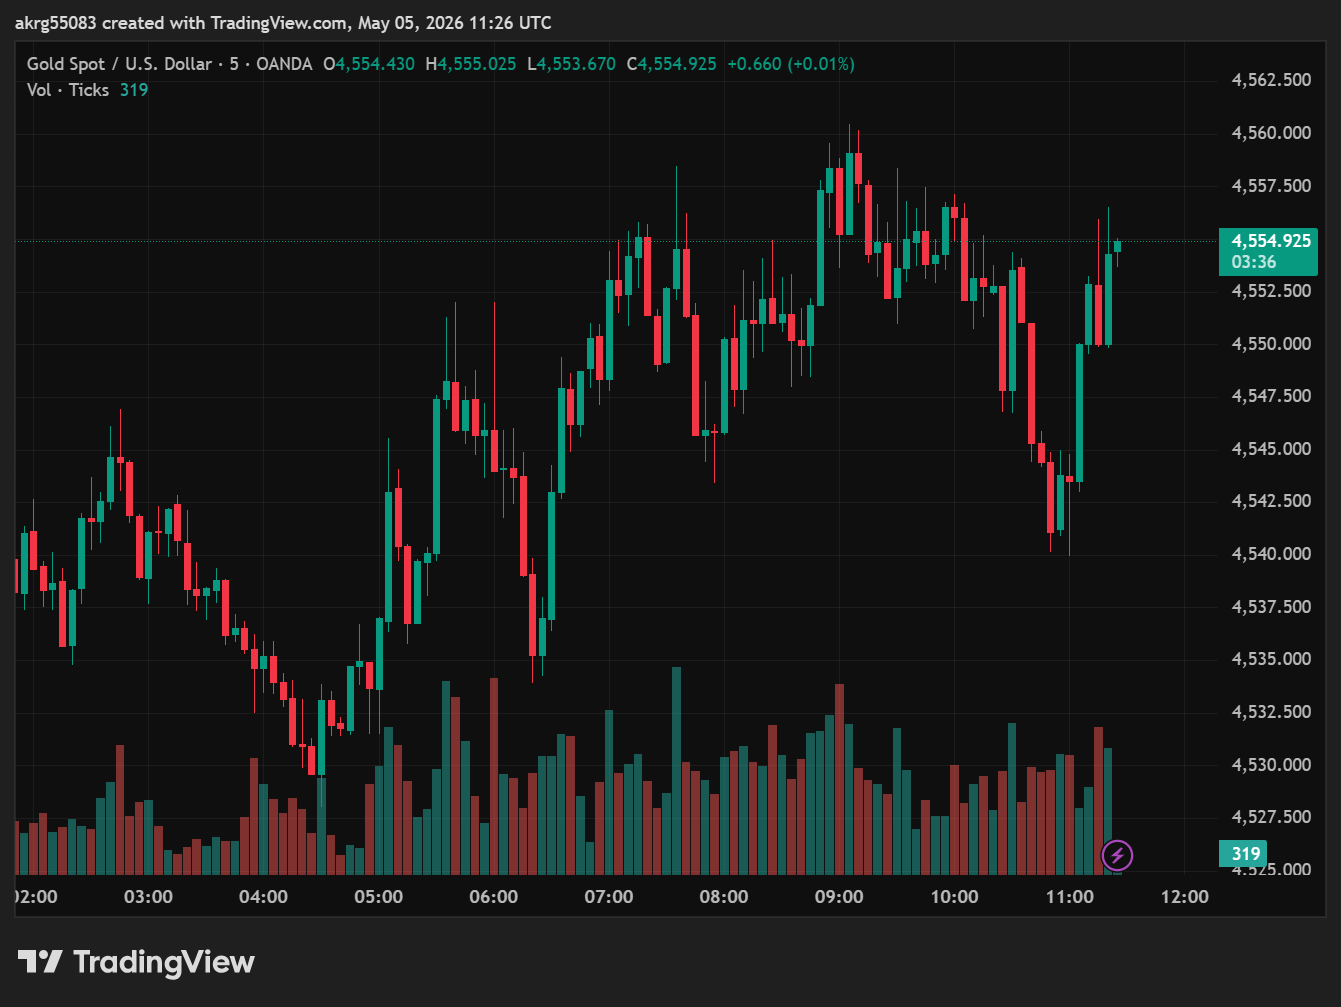Click the 12:00 time axis label
The height and width of the screenshot is (1007, 1341).
pyautogui.click(x=1185, y=897)
